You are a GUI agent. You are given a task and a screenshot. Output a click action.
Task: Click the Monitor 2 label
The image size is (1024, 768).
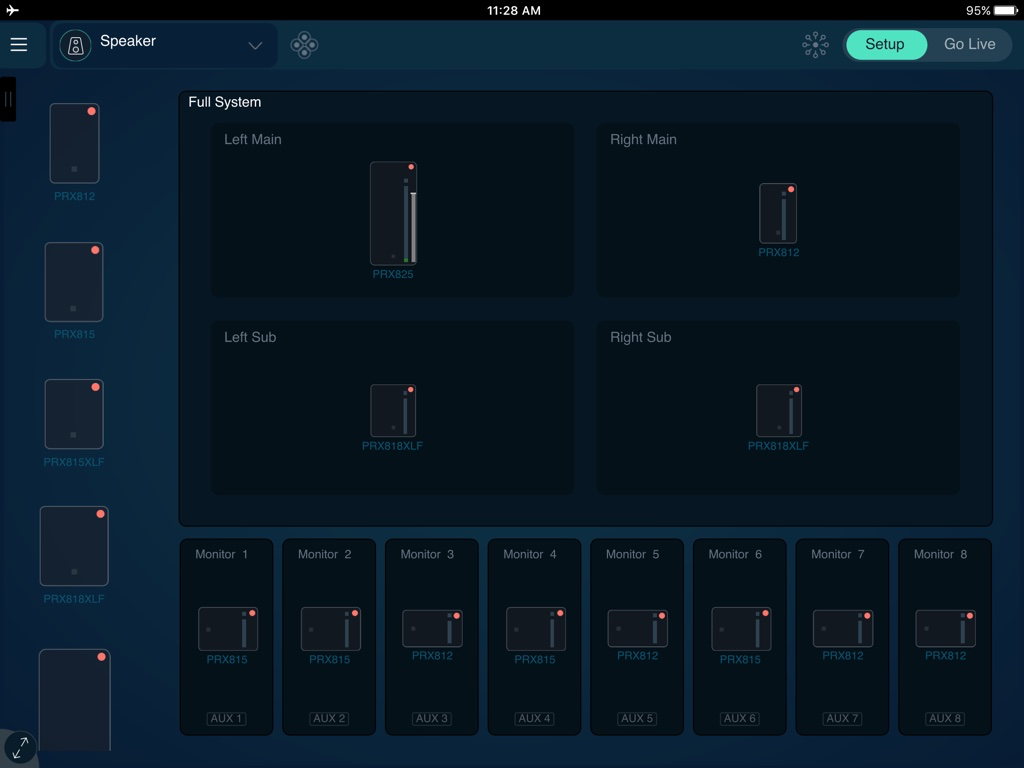click(x=325, y=554)
